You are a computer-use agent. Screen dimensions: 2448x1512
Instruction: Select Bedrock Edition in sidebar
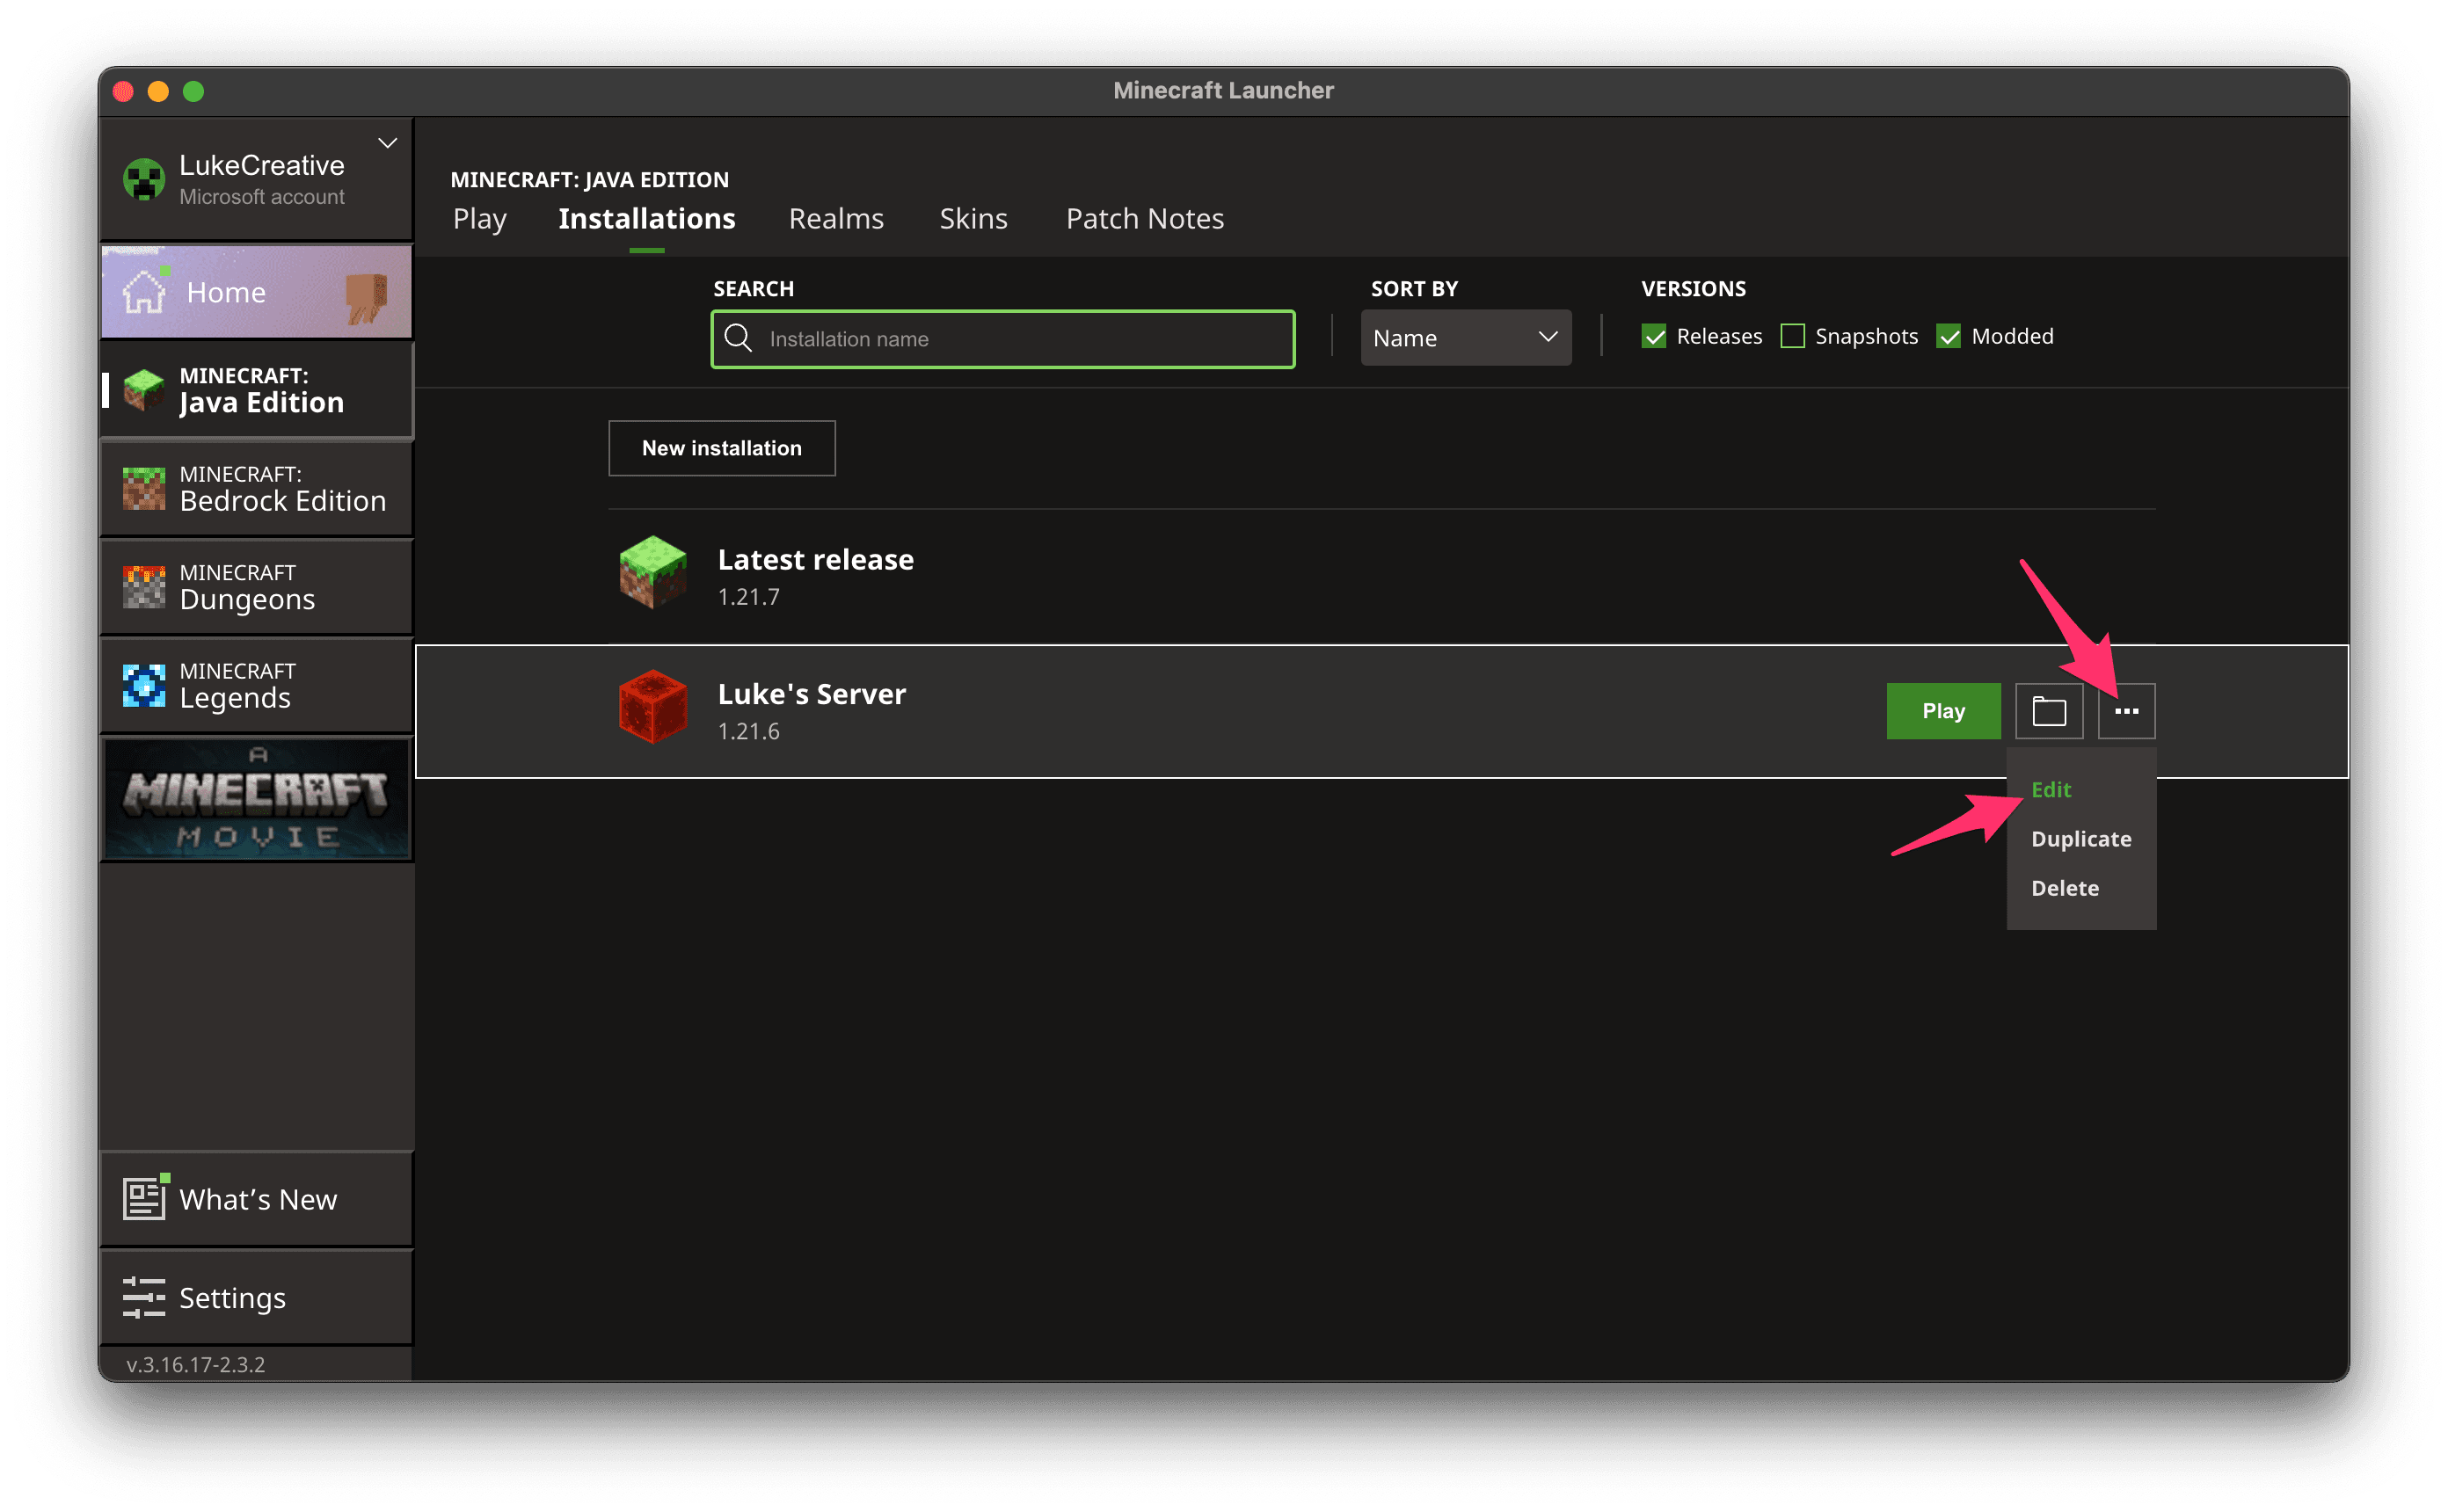(257, 489)
